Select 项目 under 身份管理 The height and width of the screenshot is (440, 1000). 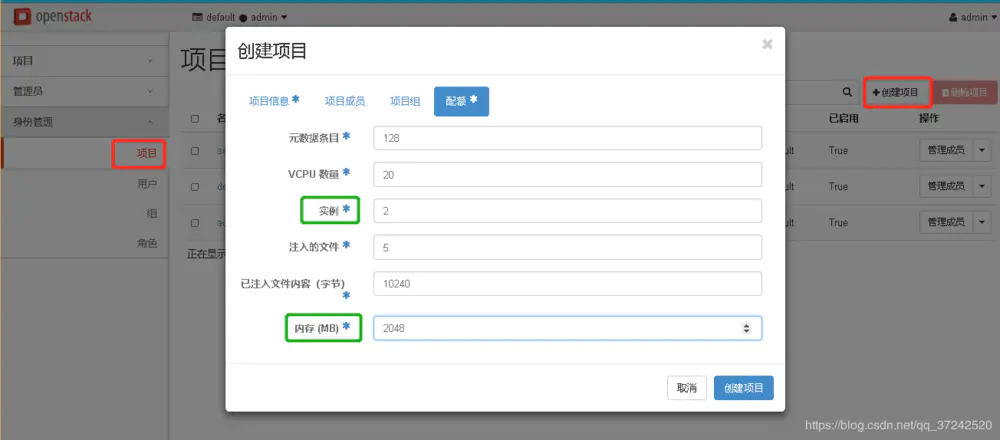[147, 153]
